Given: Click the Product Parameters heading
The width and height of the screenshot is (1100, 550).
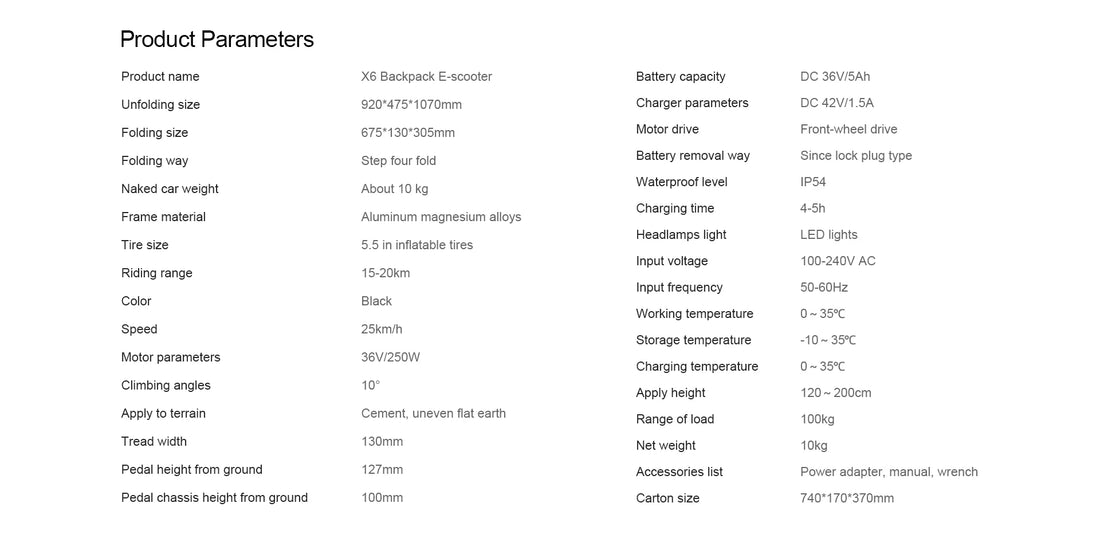Looking at the screenshot, I should pyautogui.click(x=217, y=39).
